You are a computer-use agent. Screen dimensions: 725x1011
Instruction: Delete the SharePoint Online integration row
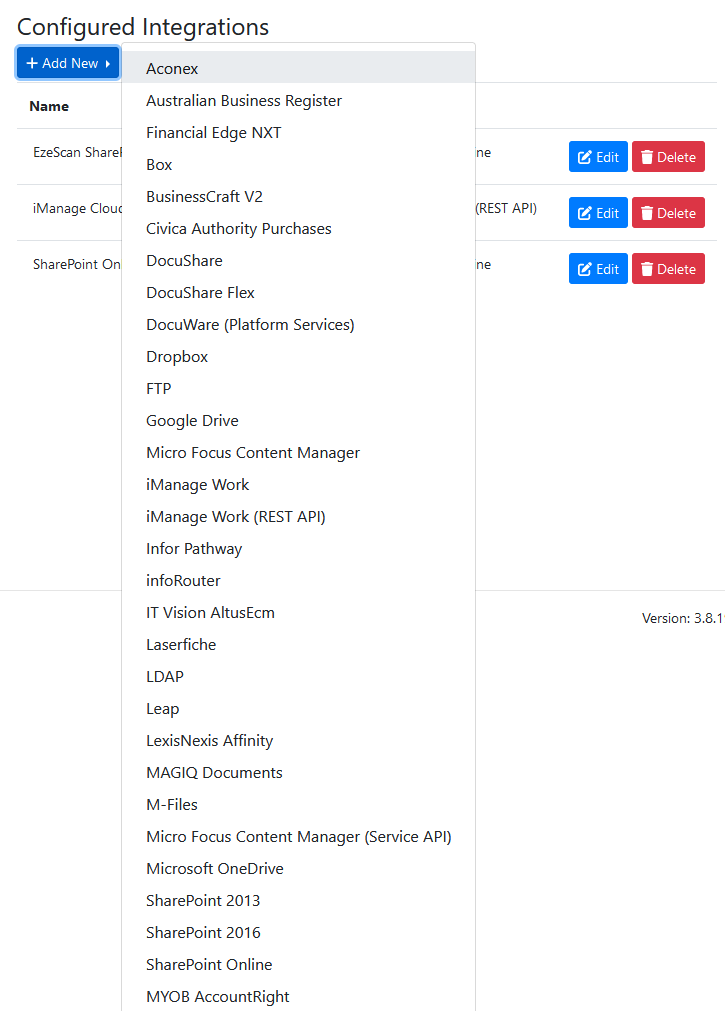[668, 269]
